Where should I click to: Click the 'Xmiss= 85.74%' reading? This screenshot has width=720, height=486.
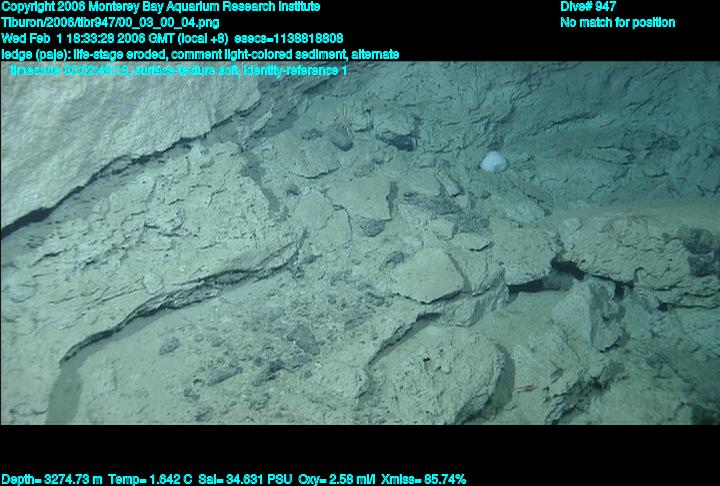423,479
